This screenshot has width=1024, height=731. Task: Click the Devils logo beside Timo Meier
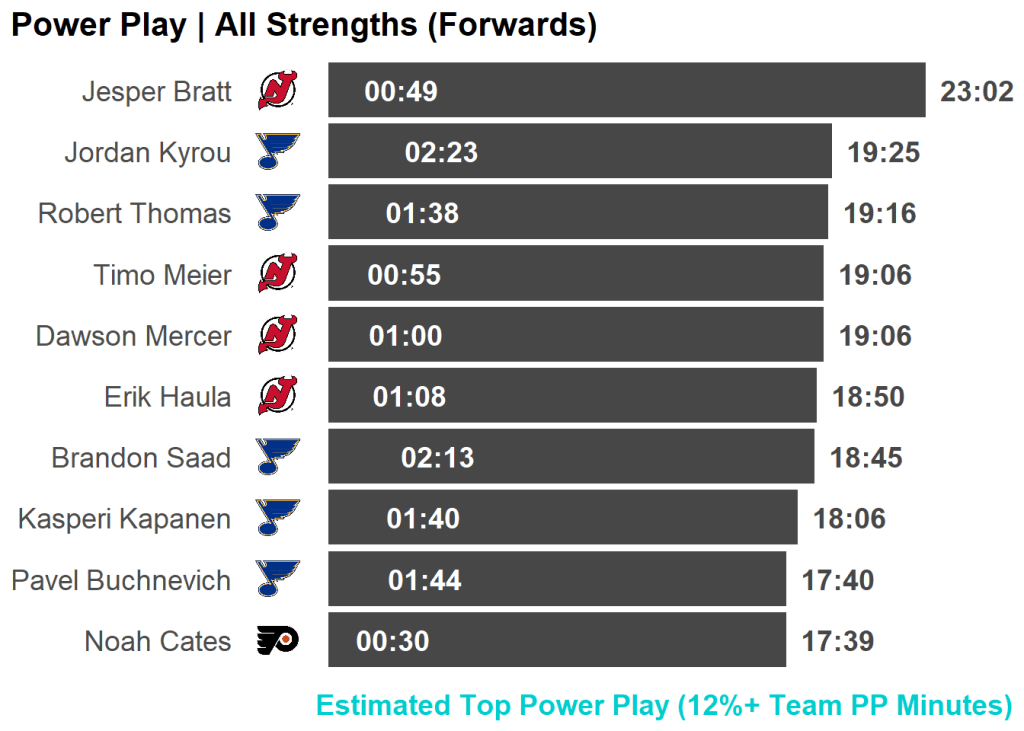click(x=277, y=274)
